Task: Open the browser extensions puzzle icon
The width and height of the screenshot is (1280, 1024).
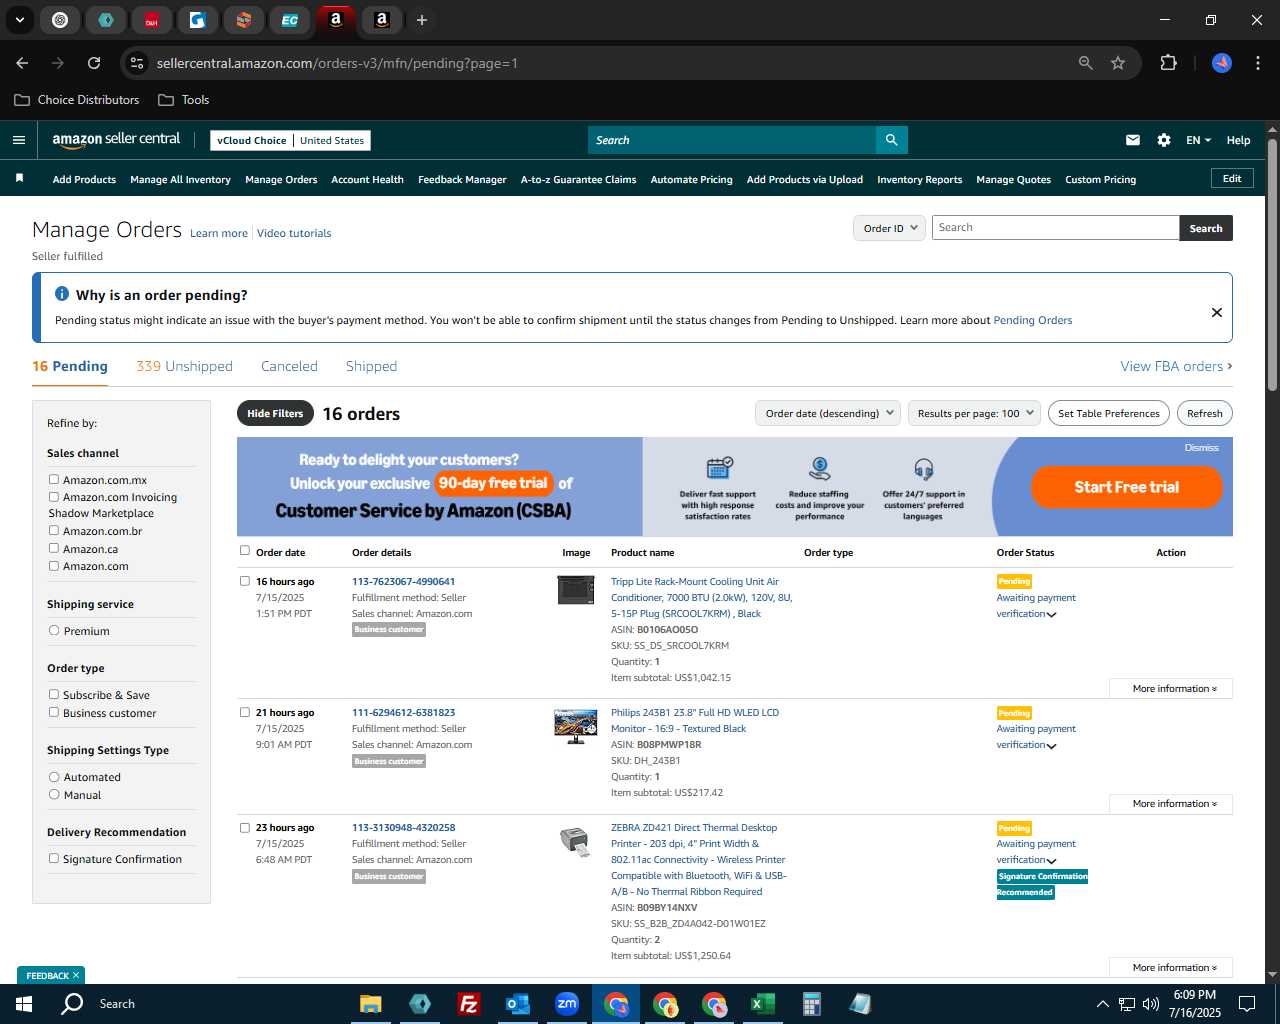Action: (1168, 63)
